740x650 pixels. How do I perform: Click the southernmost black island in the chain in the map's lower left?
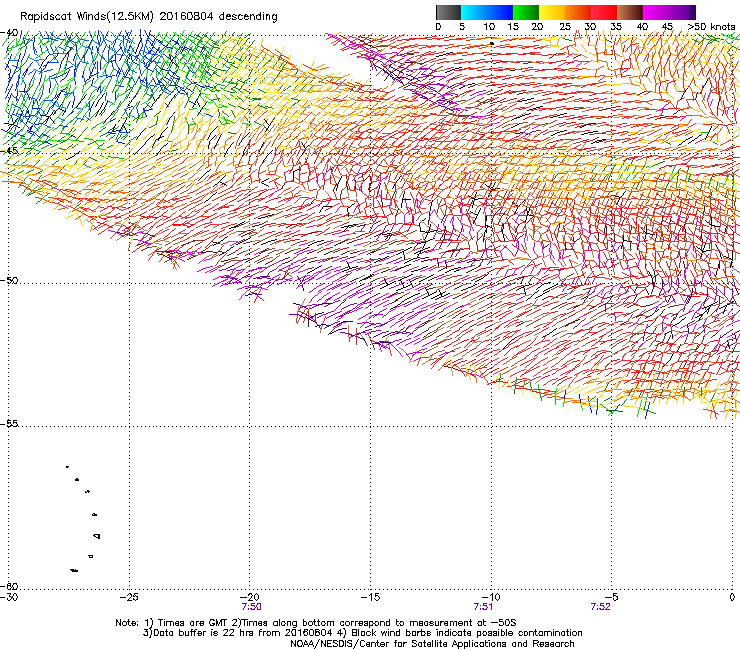[x=74, y=571]
